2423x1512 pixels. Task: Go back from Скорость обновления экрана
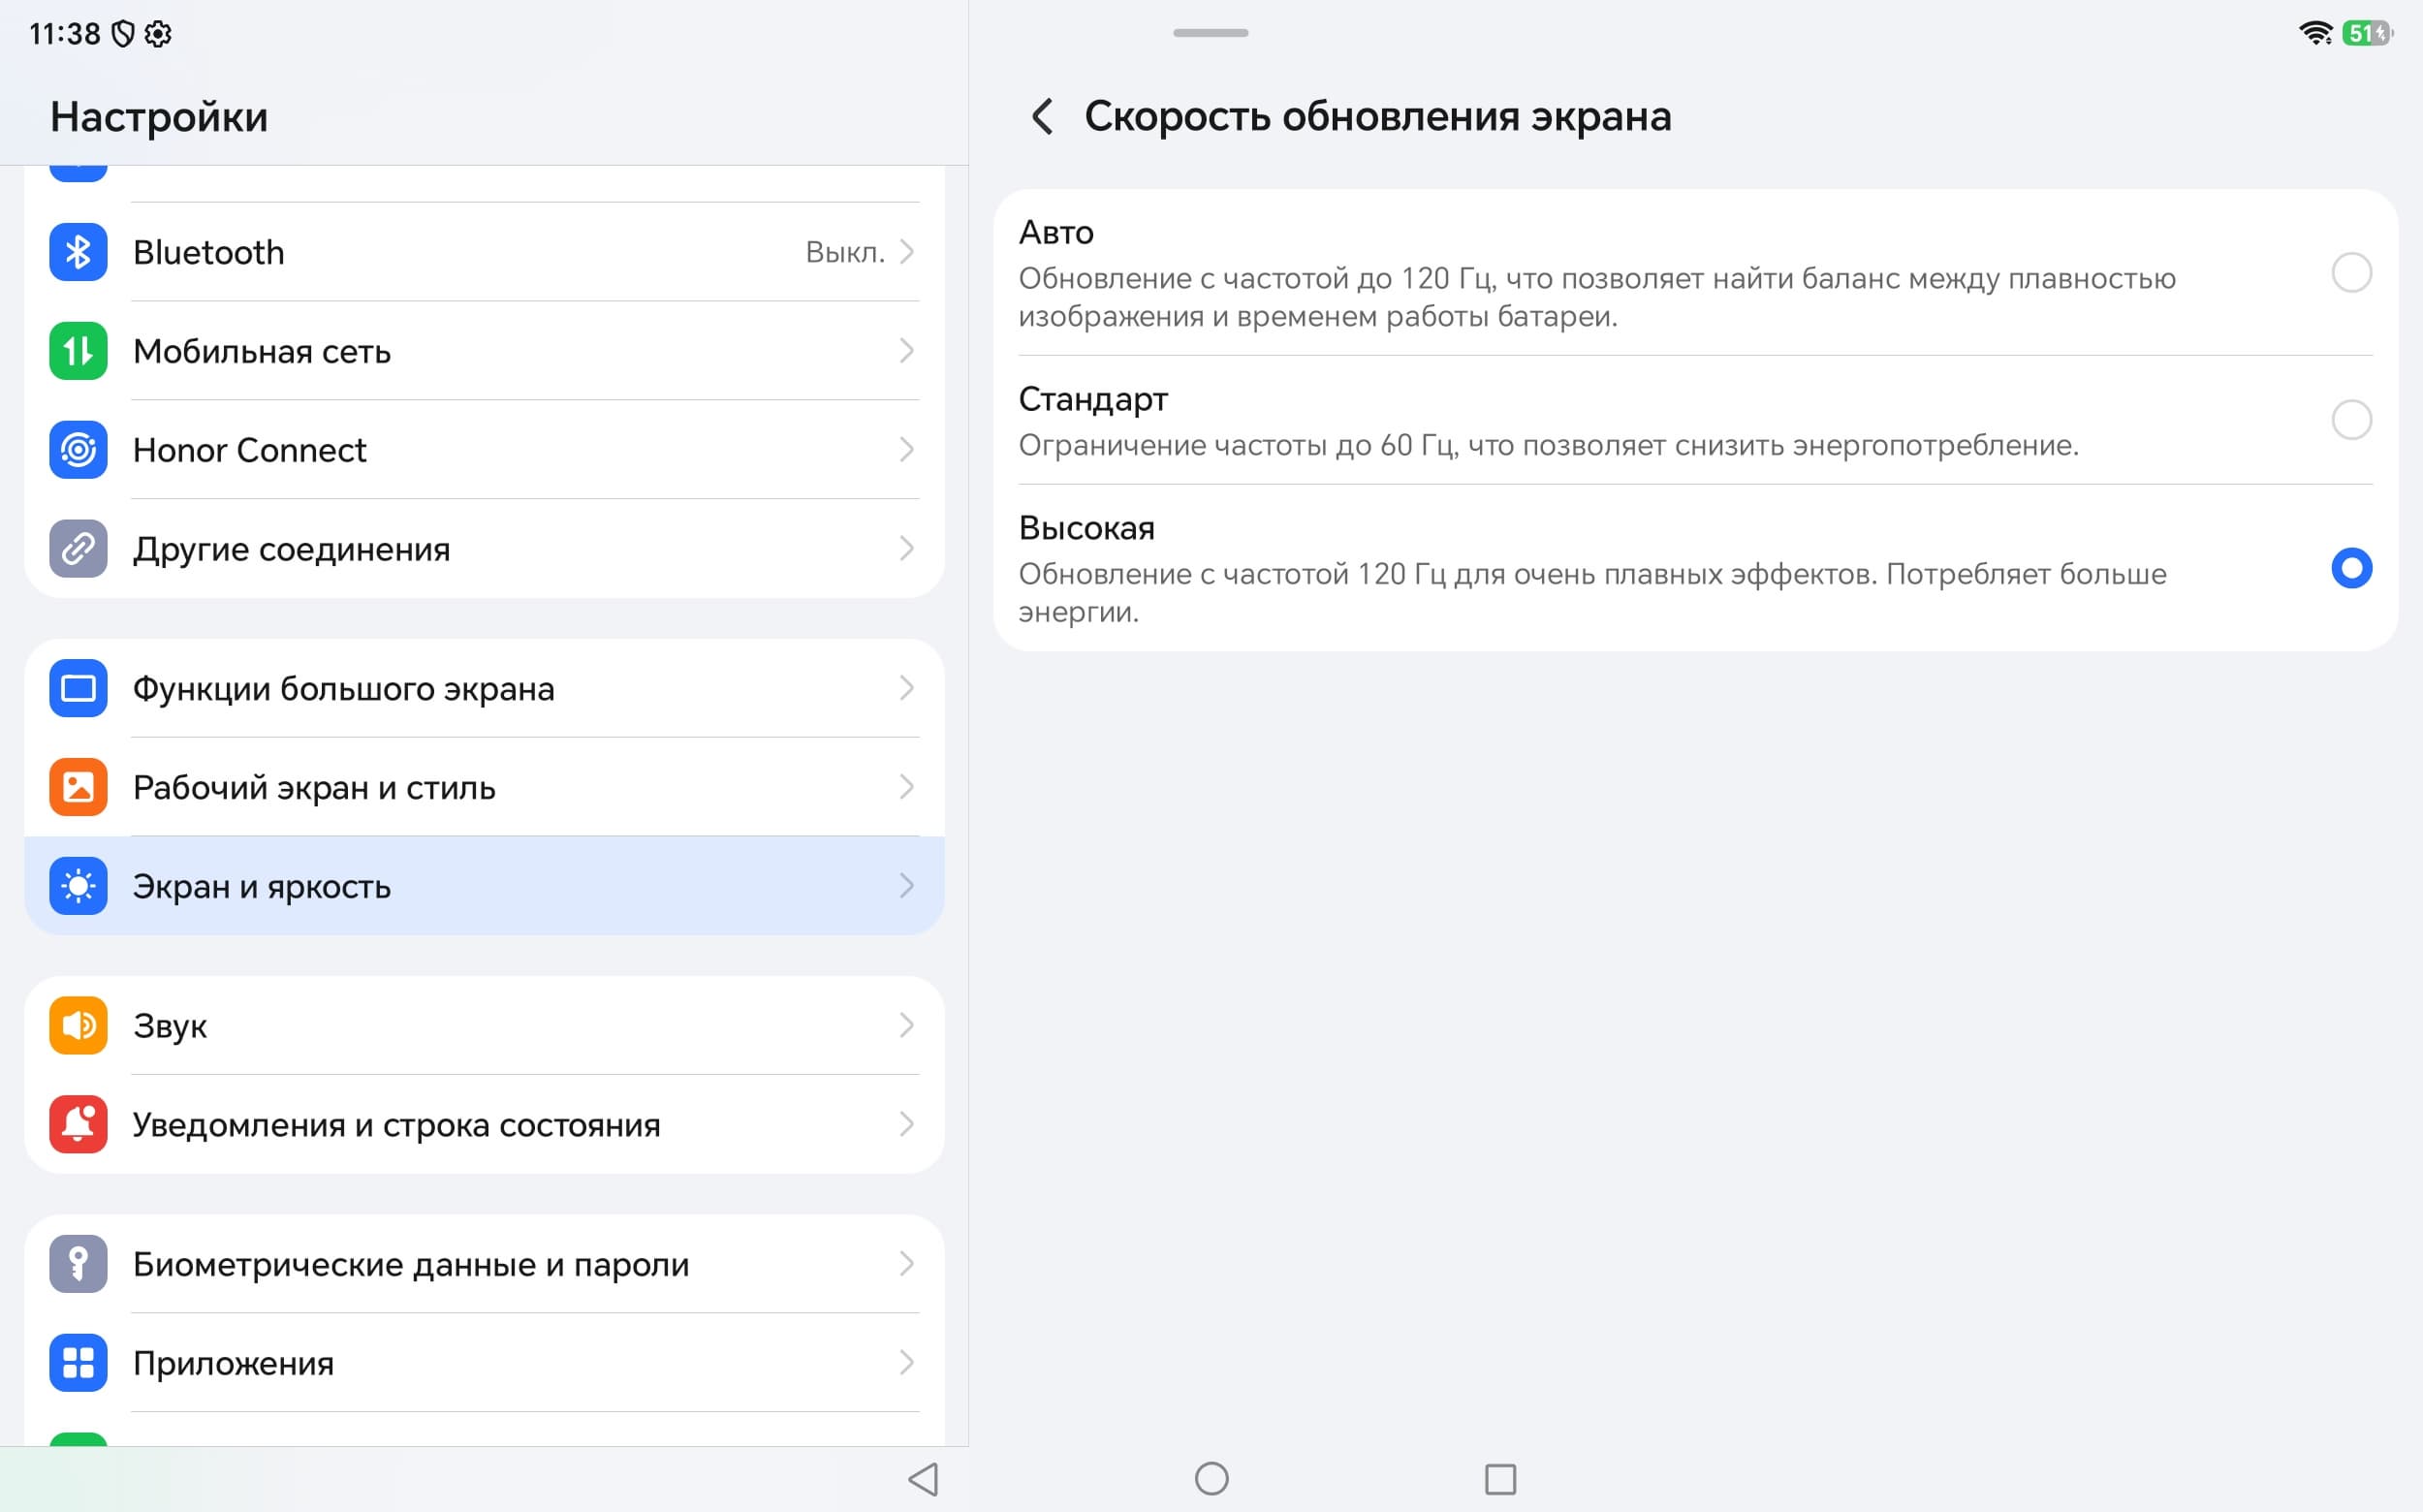tap(1042, 117)
